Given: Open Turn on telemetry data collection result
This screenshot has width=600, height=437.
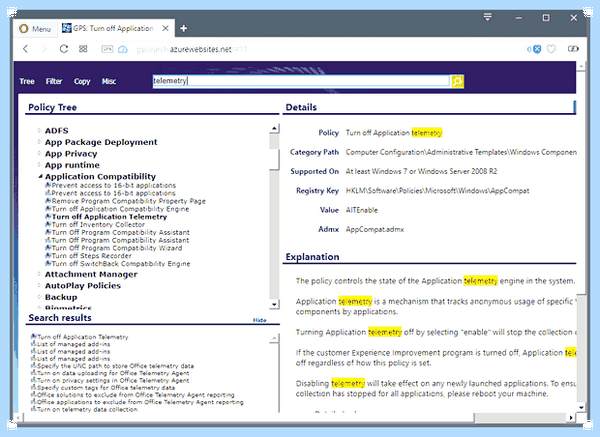Looking at the screenshot, I should point(87,409).
